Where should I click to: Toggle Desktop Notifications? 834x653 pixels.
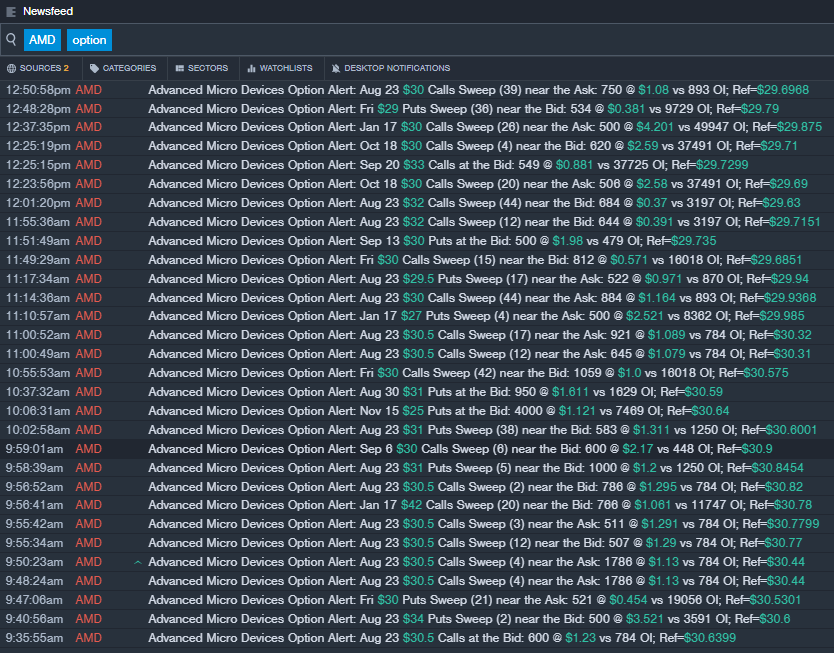pyautogui.click(x=390, y=68)
